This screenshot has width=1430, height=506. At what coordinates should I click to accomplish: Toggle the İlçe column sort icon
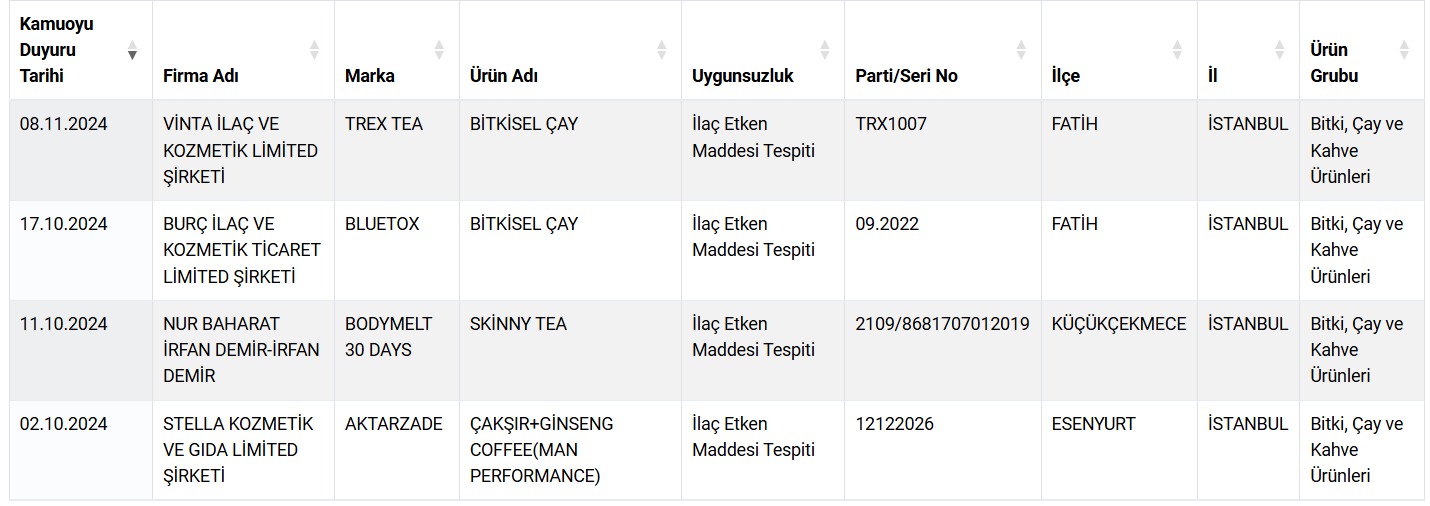[1177, 50]
